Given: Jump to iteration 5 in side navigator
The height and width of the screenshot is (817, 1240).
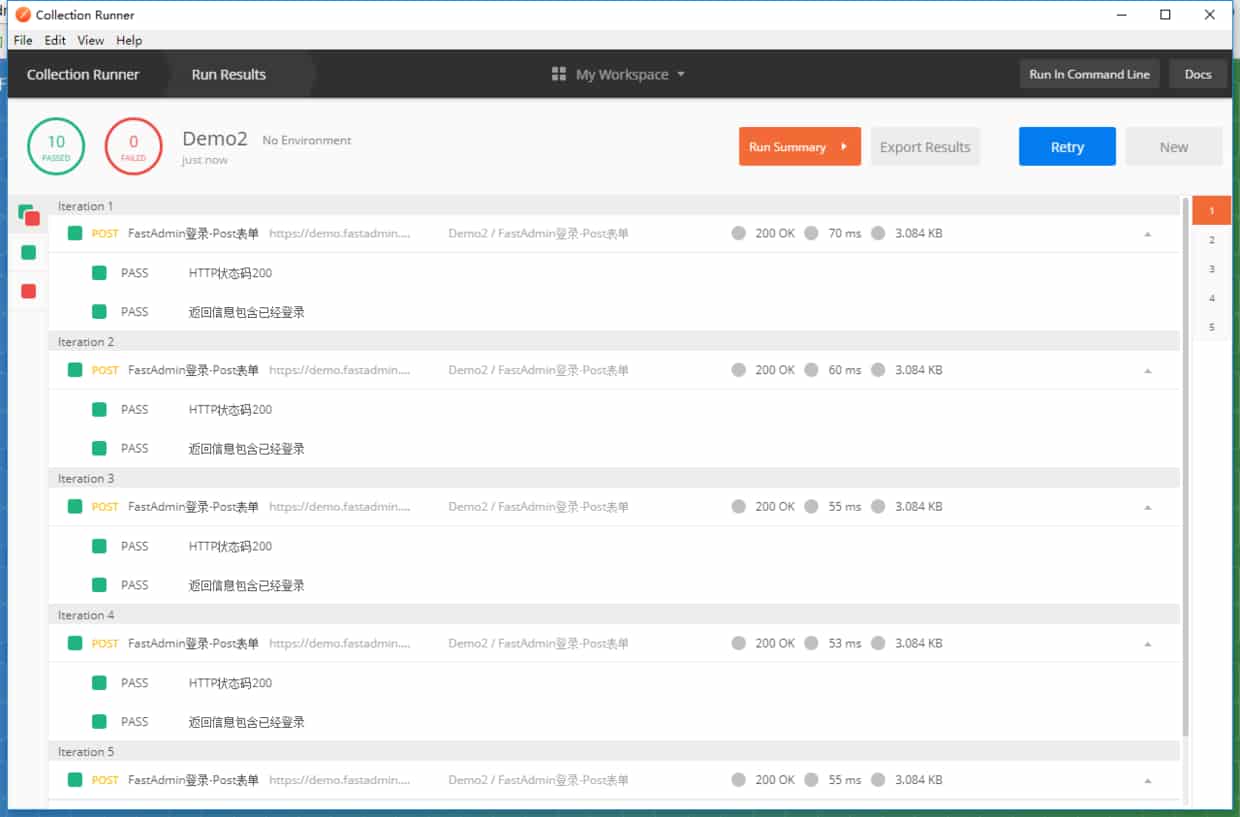Looking at the screenshot, I should point(1211,327).
